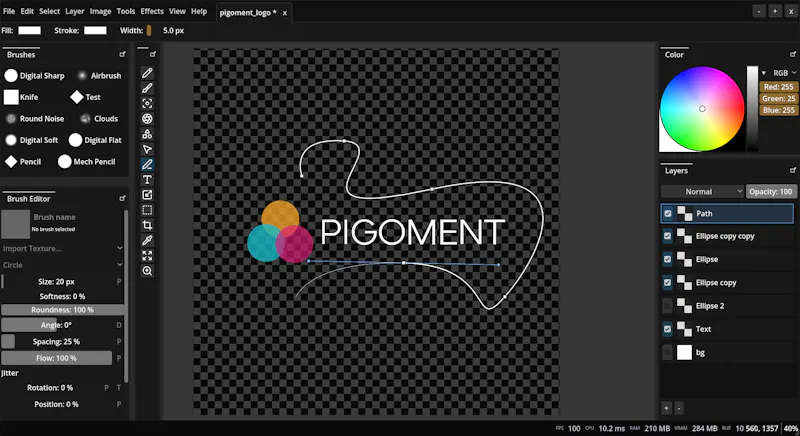Toggle the D flag beside Angle
Screen dimensions: 800x436
click(119, 325)
